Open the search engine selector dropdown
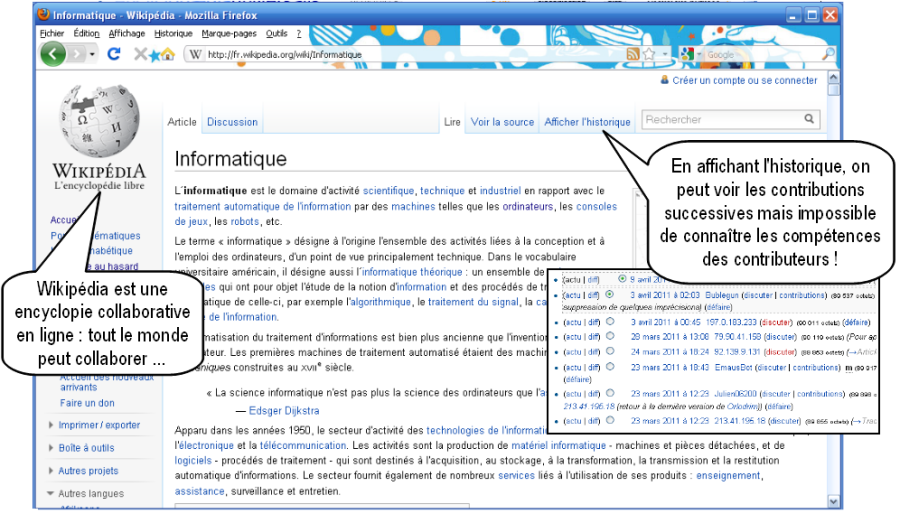The image size is (900, 514). click(x=699, y=54)
